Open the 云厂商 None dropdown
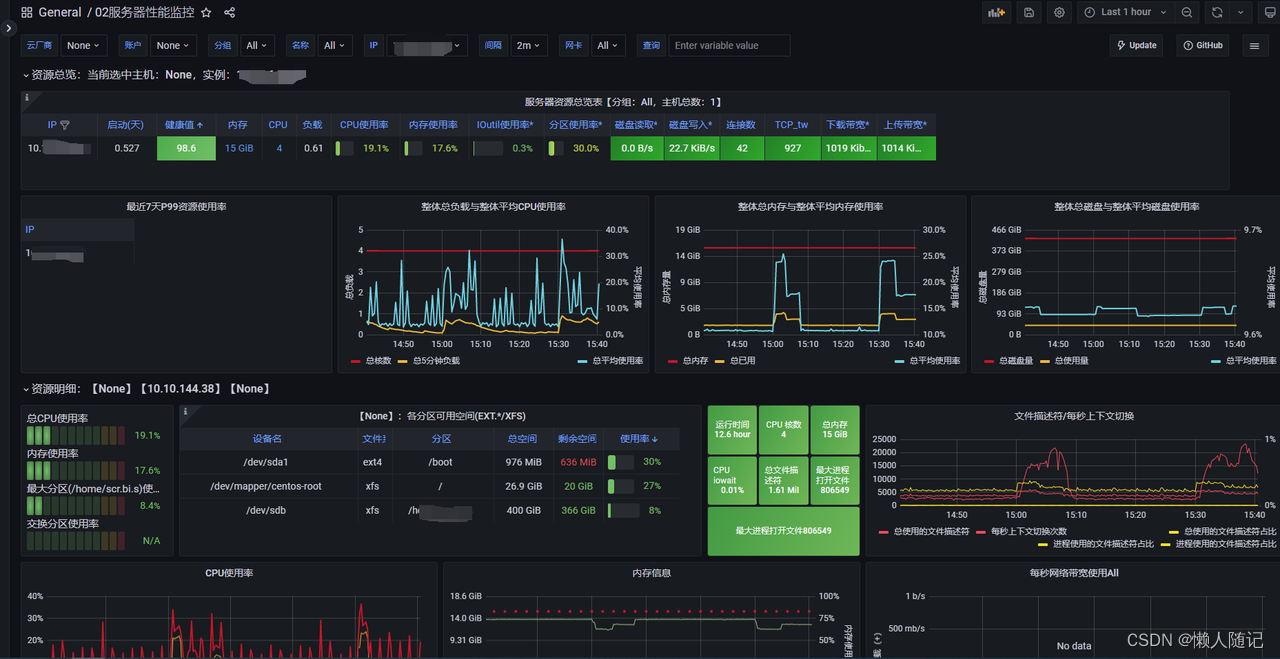The height and width of the screenshot is (659, 1280). click(x=84, y=45)
